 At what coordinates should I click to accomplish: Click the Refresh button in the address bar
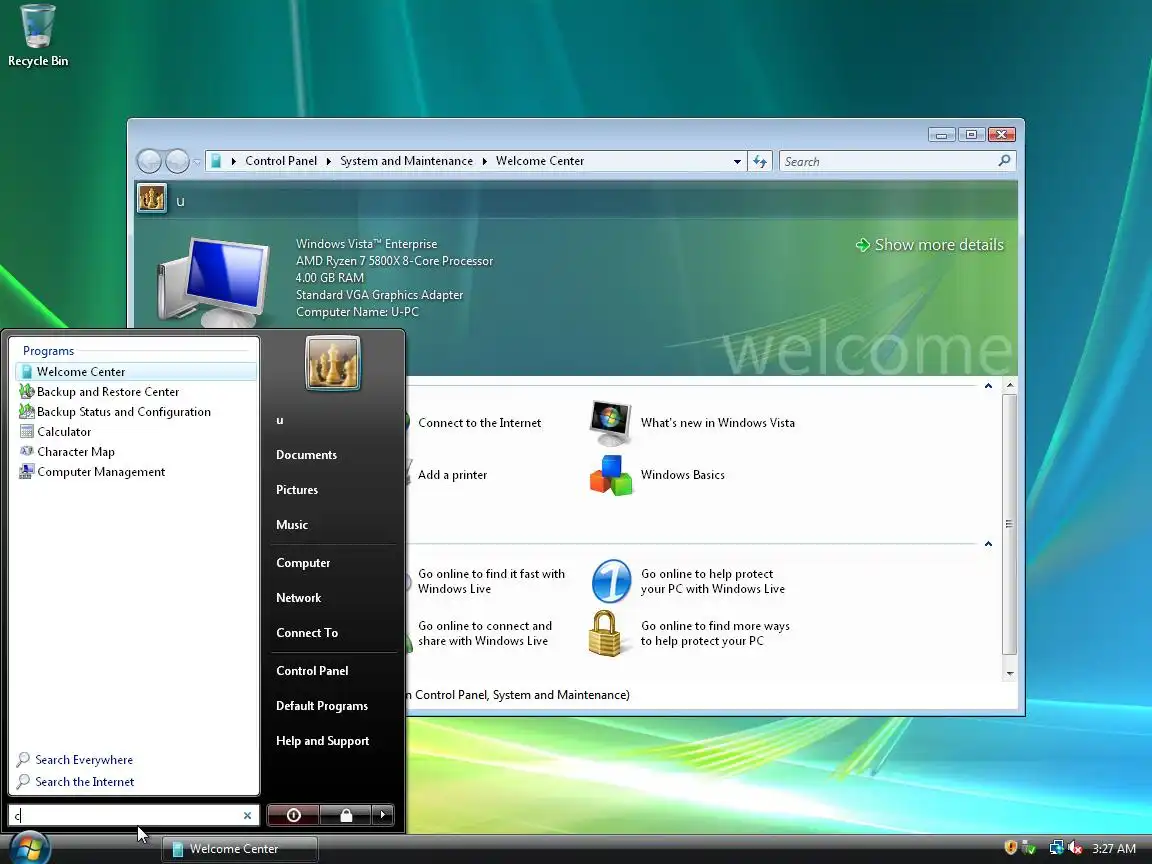click(760, 162)
